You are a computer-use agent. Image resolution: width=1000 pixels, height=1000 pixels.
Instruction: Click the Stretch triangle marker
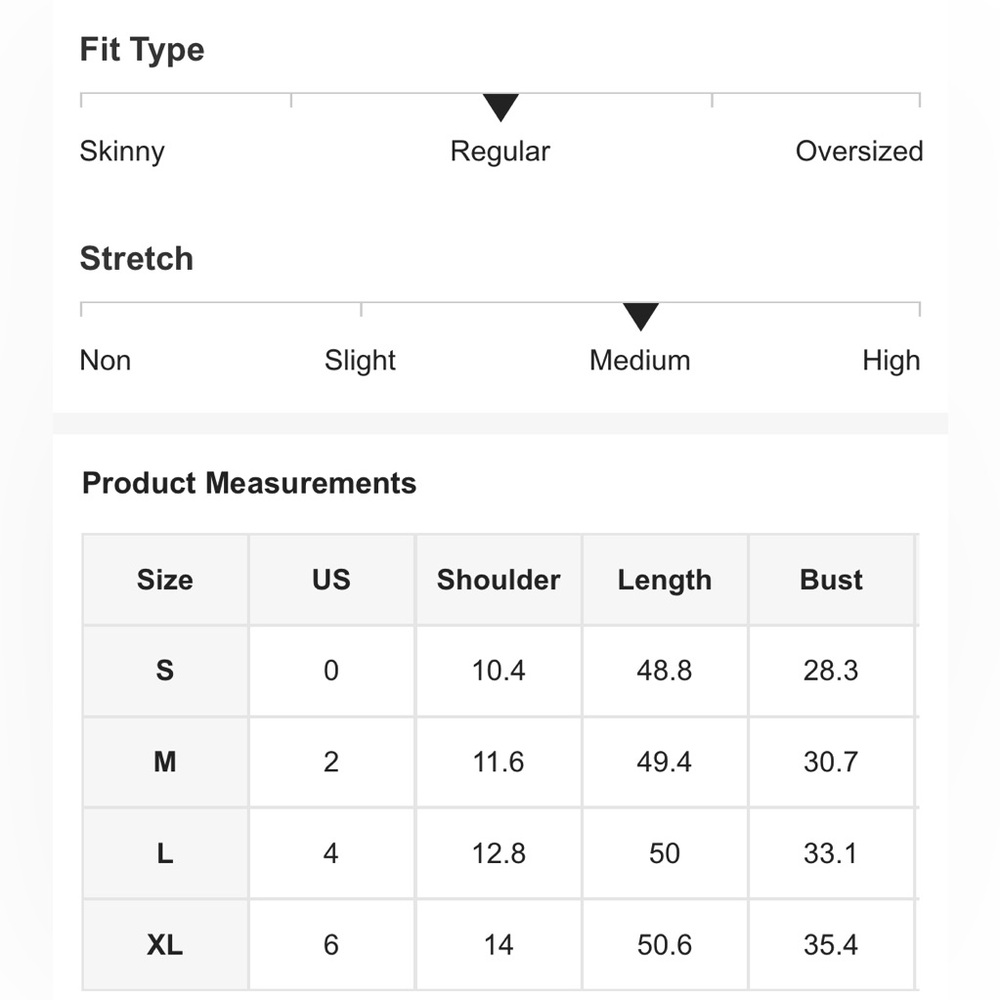coord(640,316)
